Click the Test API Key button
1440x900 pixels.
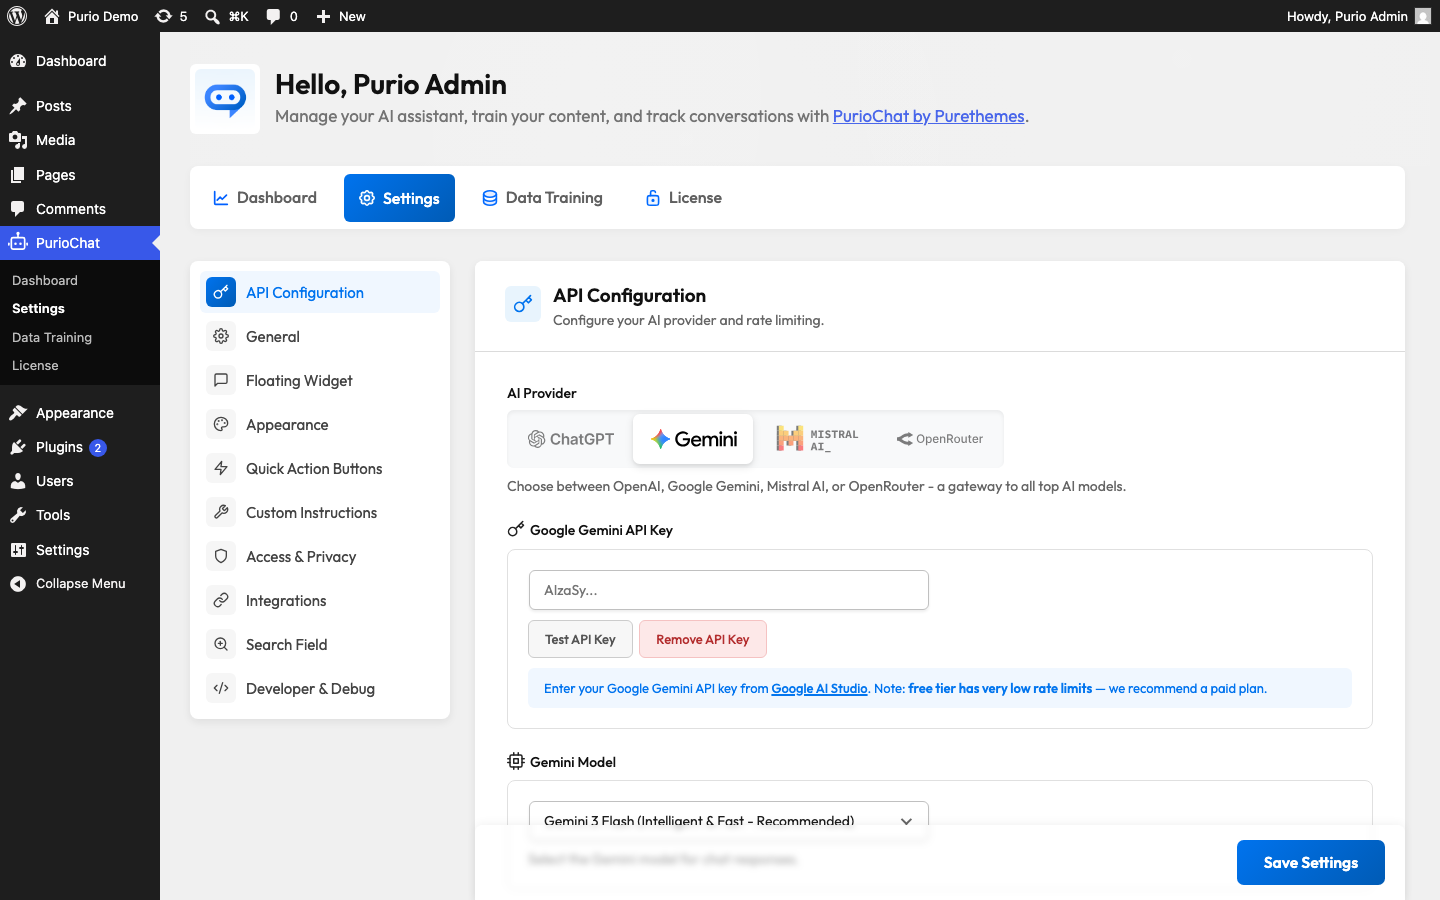coord(580,639)
